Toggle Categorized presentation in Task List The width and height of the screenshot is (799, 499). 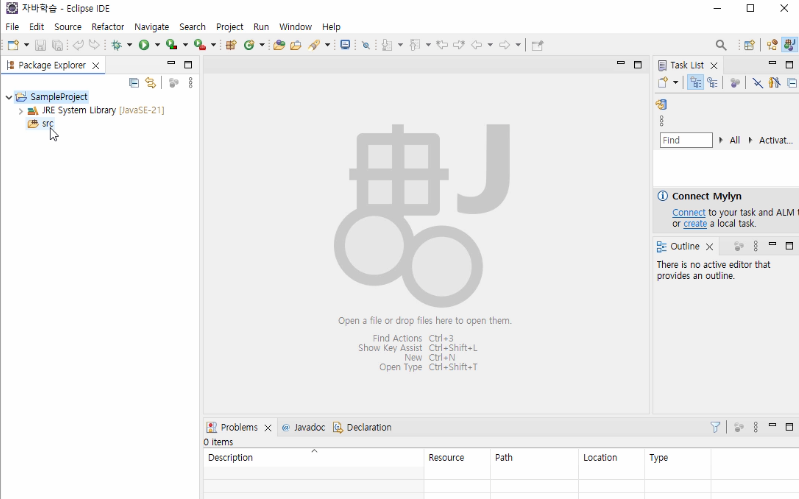click(696, 83)
